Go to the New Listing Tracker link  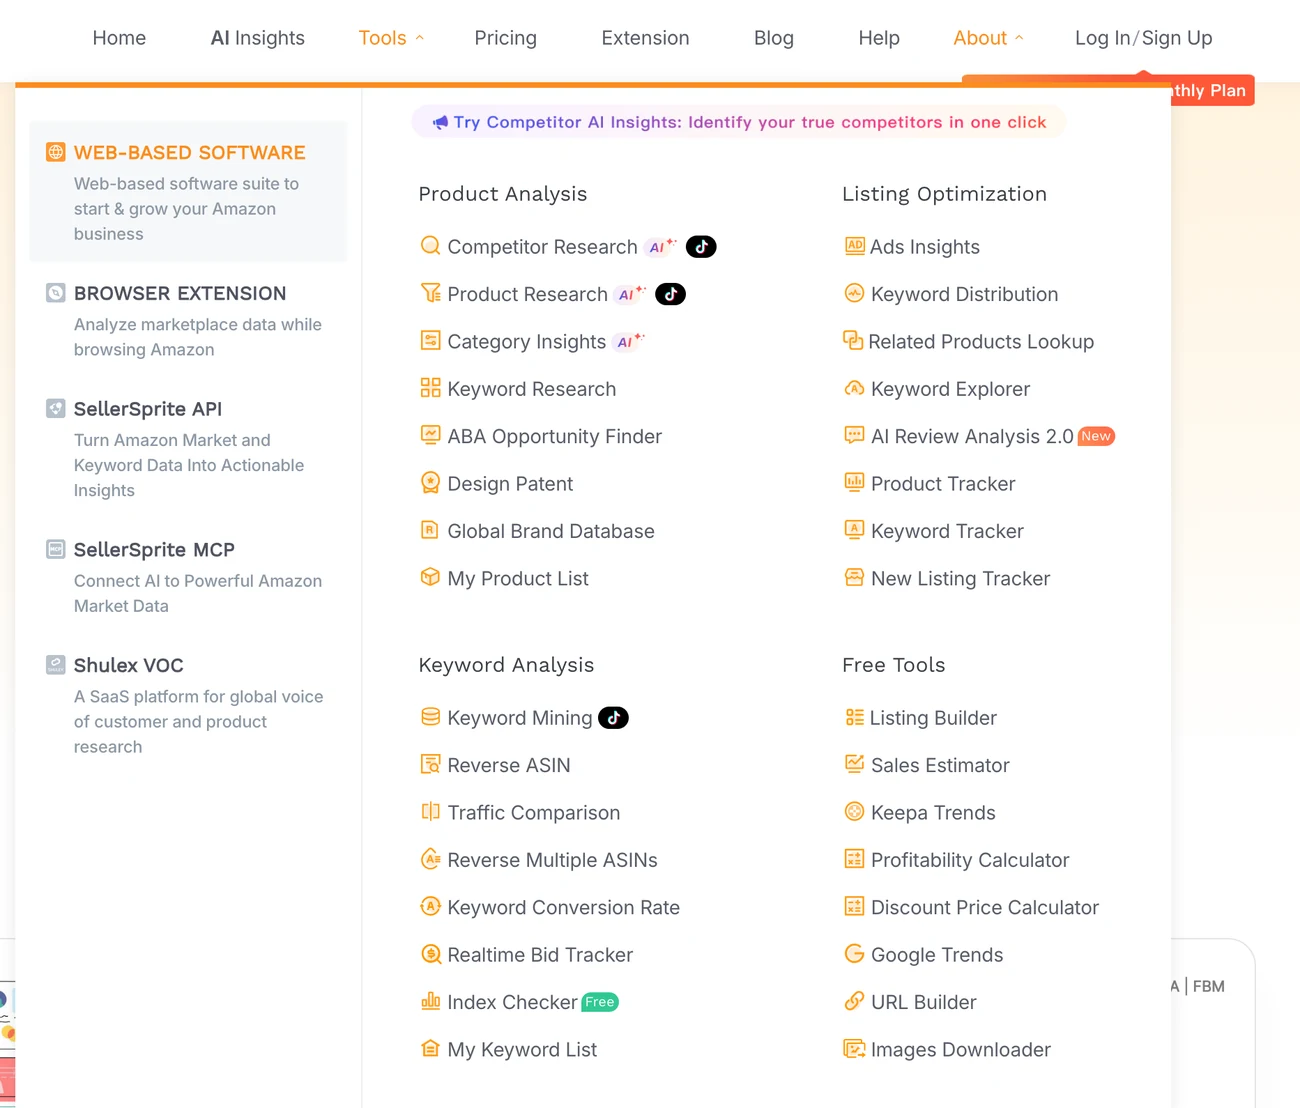pos(960,578)
